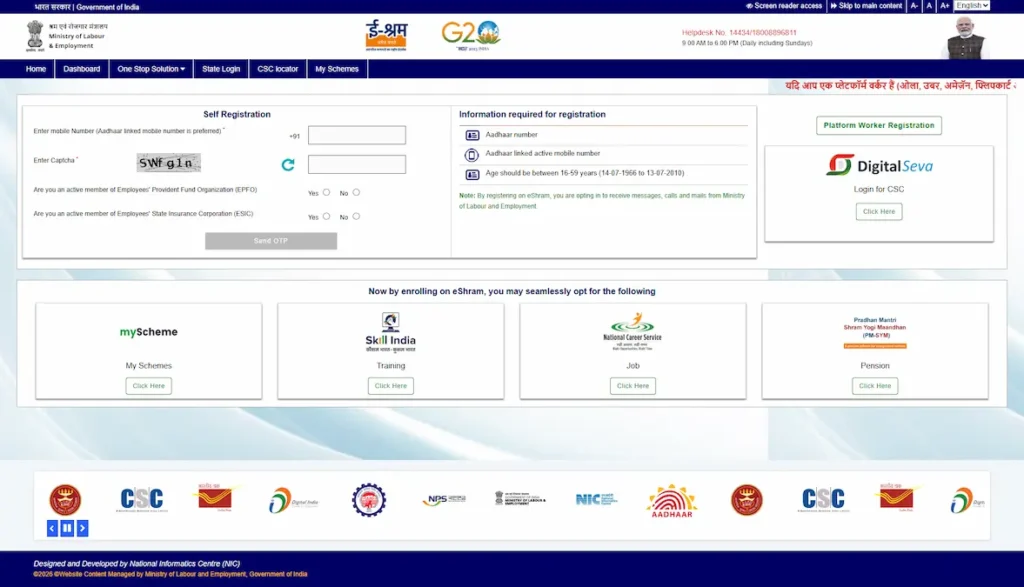Viewport: 1024px width, 587px height.
Task: Open My Schemes in navigation bar
Action: point(337,69)
